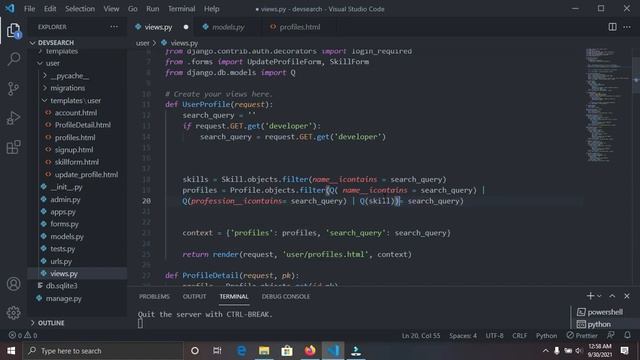Image resolution: width=640 pixels, height=360 pixels.
Task: Open Windows action center notifications
Action: [x=624, y=351]
